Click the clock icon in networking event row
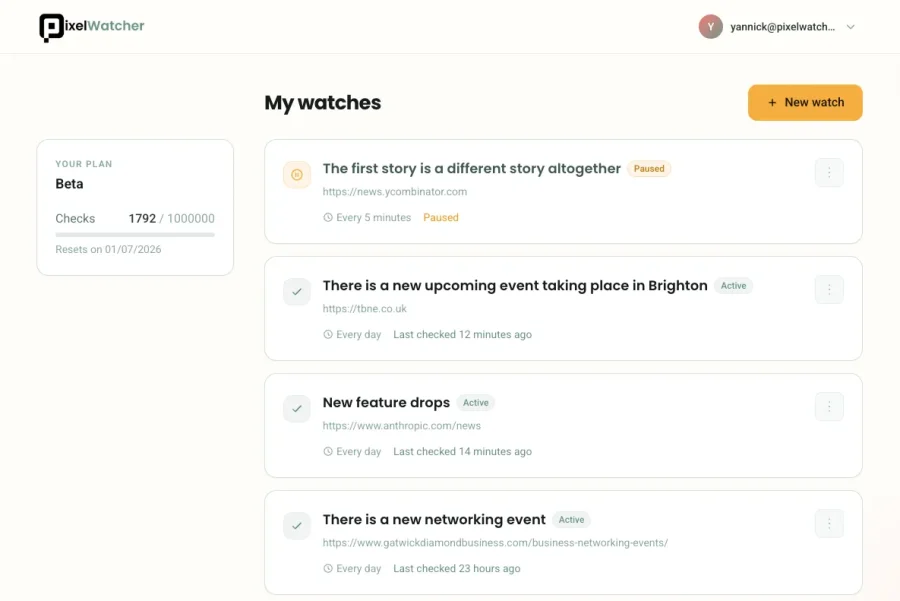This screenshot has height=601, width=900. [328, 569]
